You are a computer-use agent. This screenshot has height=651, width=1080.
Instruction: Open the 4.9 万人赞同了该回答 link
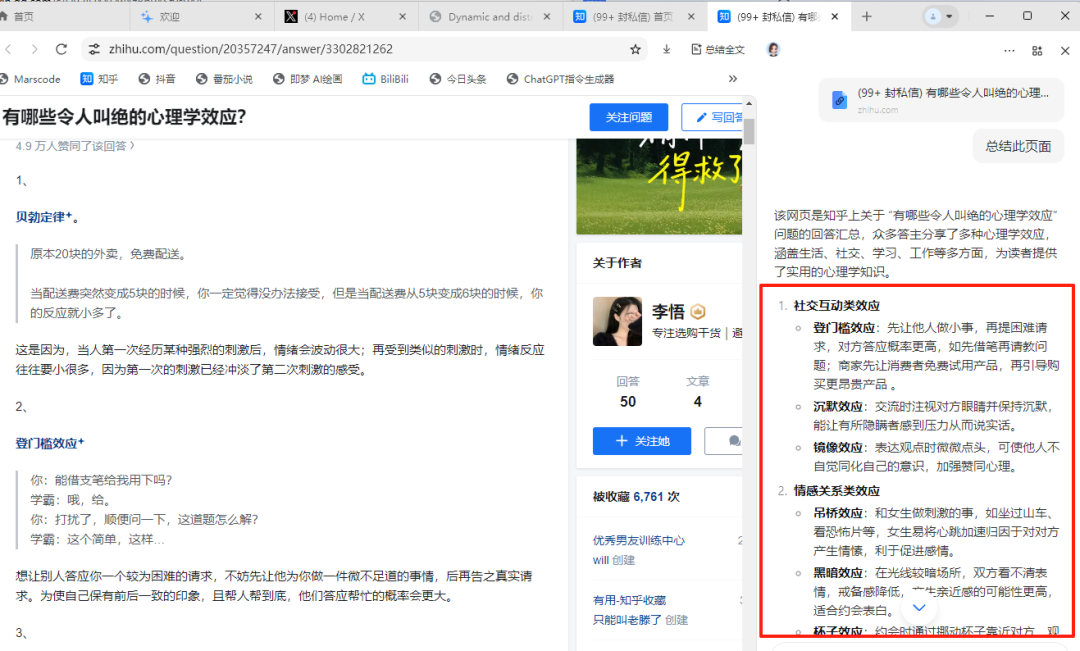75,146
